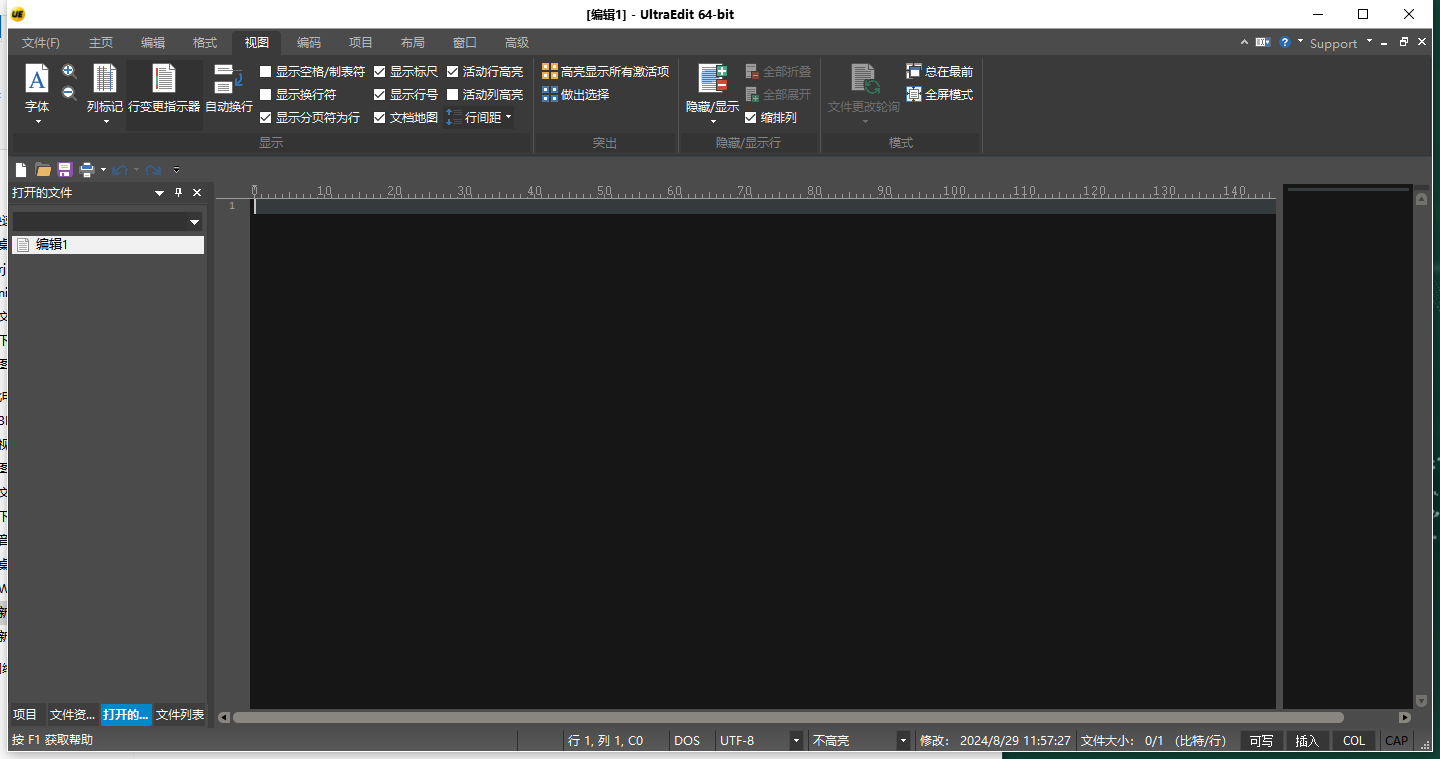
Task: Switch to the 格式 ribbon tab
Action: click(205, 42)
